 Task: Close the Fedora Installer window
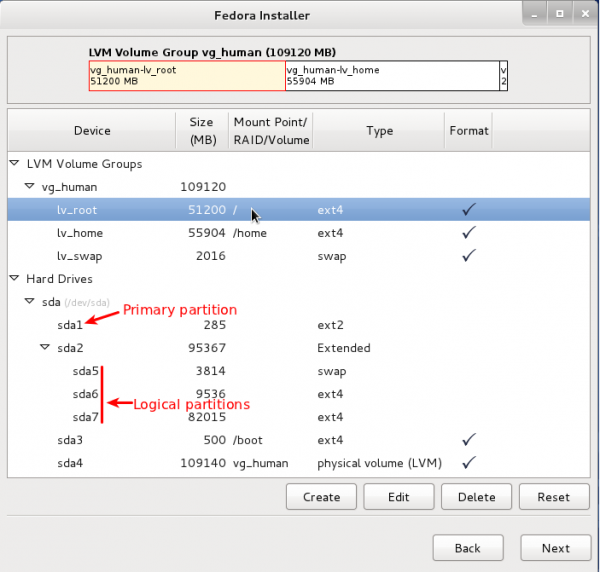click(x=585, y=14)
